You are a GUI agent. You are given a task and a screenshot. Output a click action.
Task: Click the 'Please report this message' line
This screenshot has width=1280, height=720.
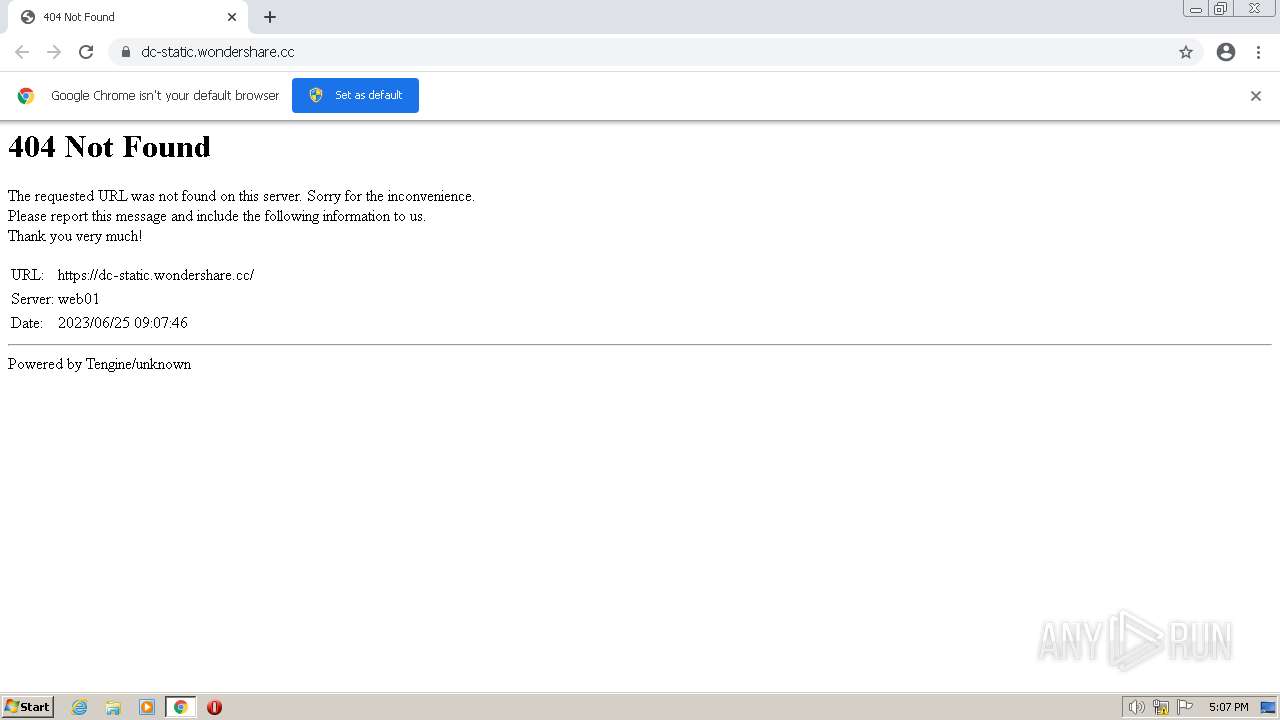point(217,216)
